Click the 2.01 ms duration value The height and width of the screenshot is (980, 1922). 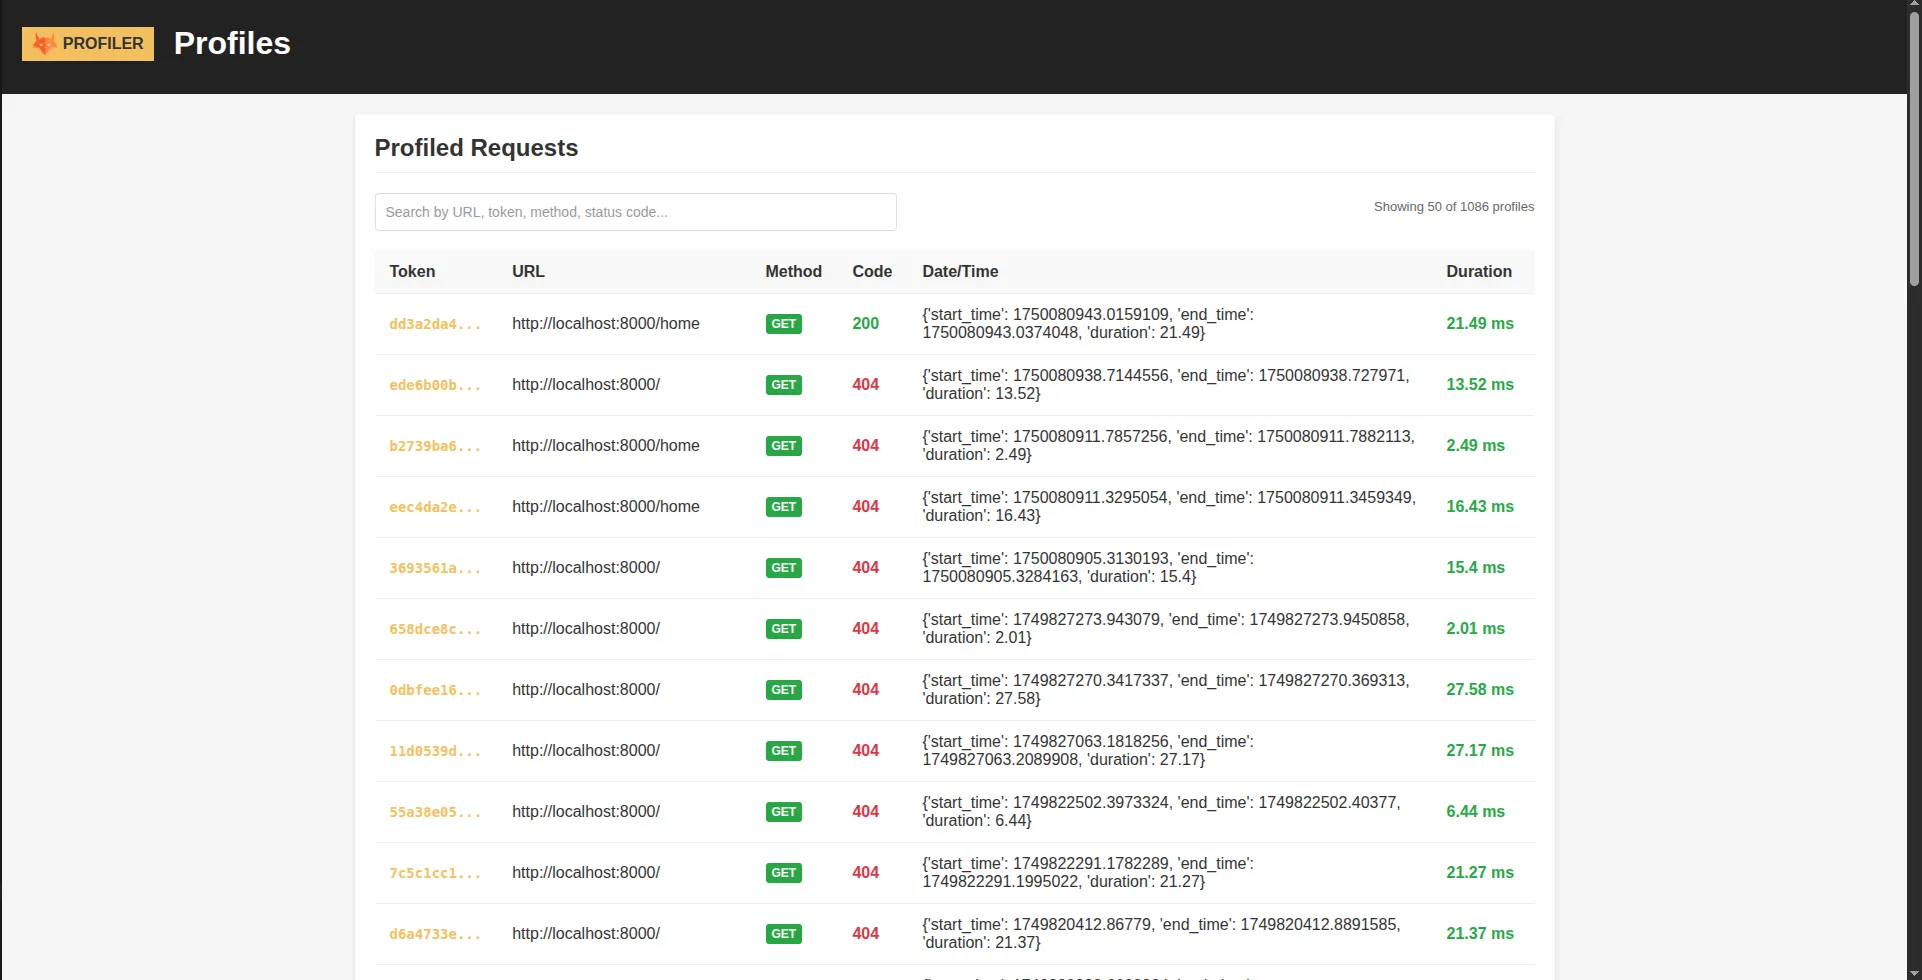(1475, 628)
